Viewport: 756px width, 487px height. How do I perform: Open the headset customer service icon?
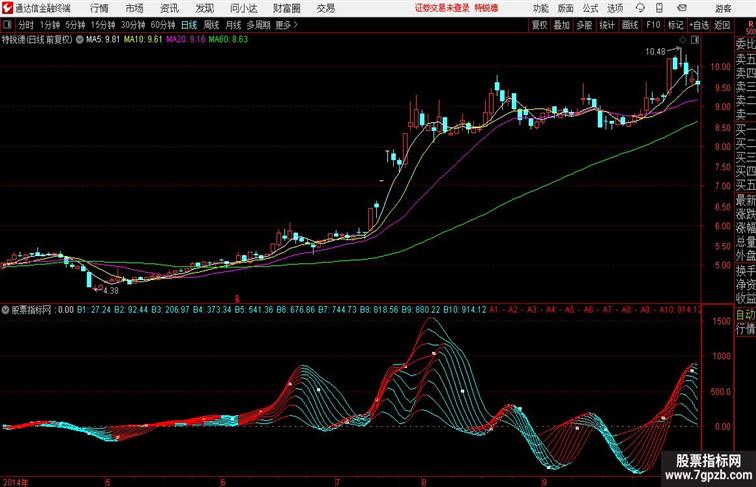[640, 8]
